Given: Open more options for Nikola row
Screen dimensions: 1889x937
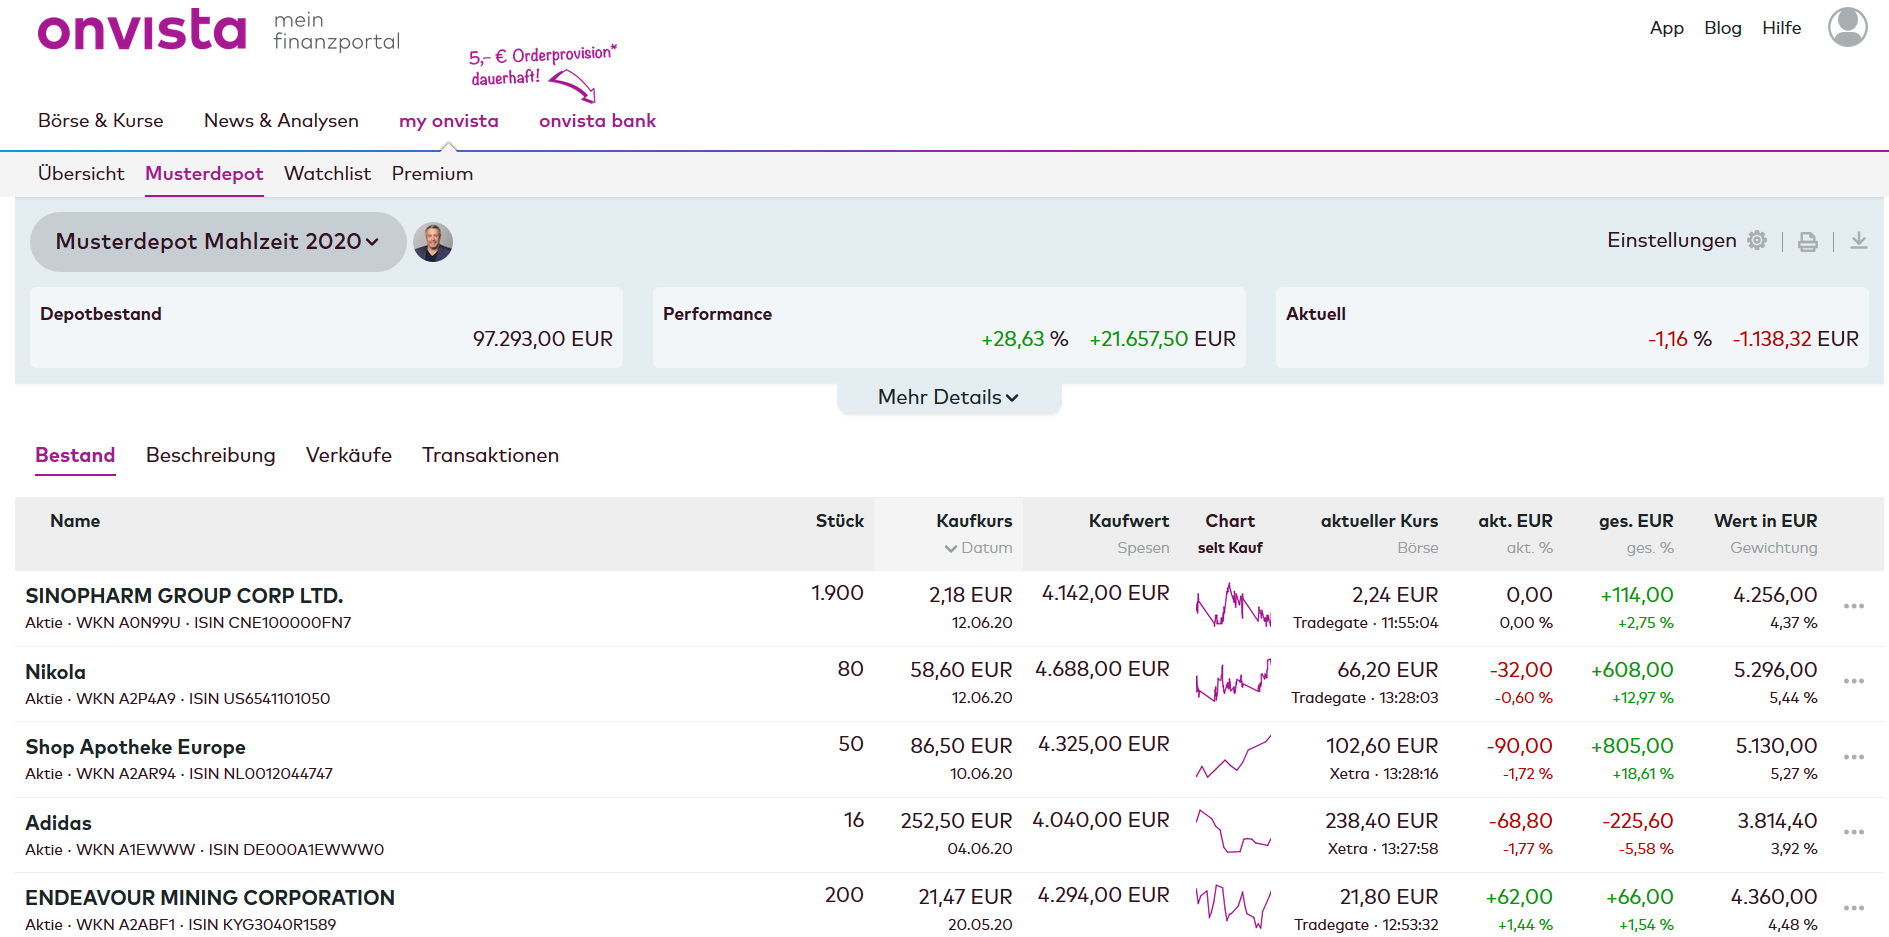Looking at the screenshot, I should (x=1854, y=681).
